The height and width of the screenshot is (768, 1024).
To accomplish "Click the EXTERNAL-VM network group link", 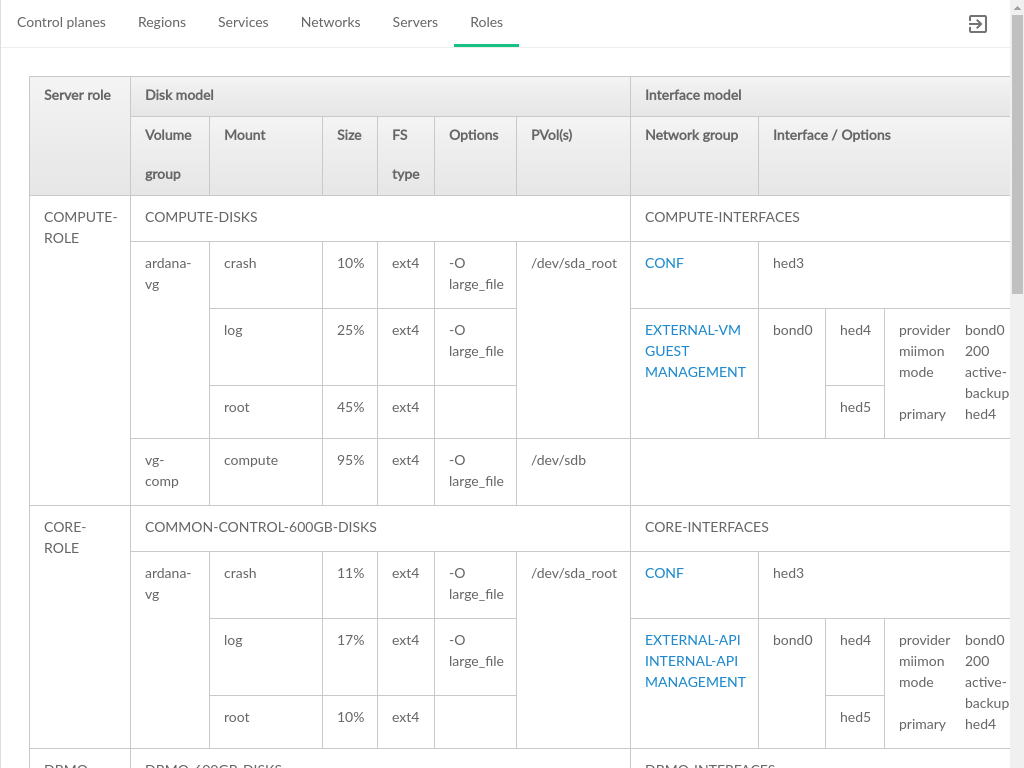I will coord(692,330).
